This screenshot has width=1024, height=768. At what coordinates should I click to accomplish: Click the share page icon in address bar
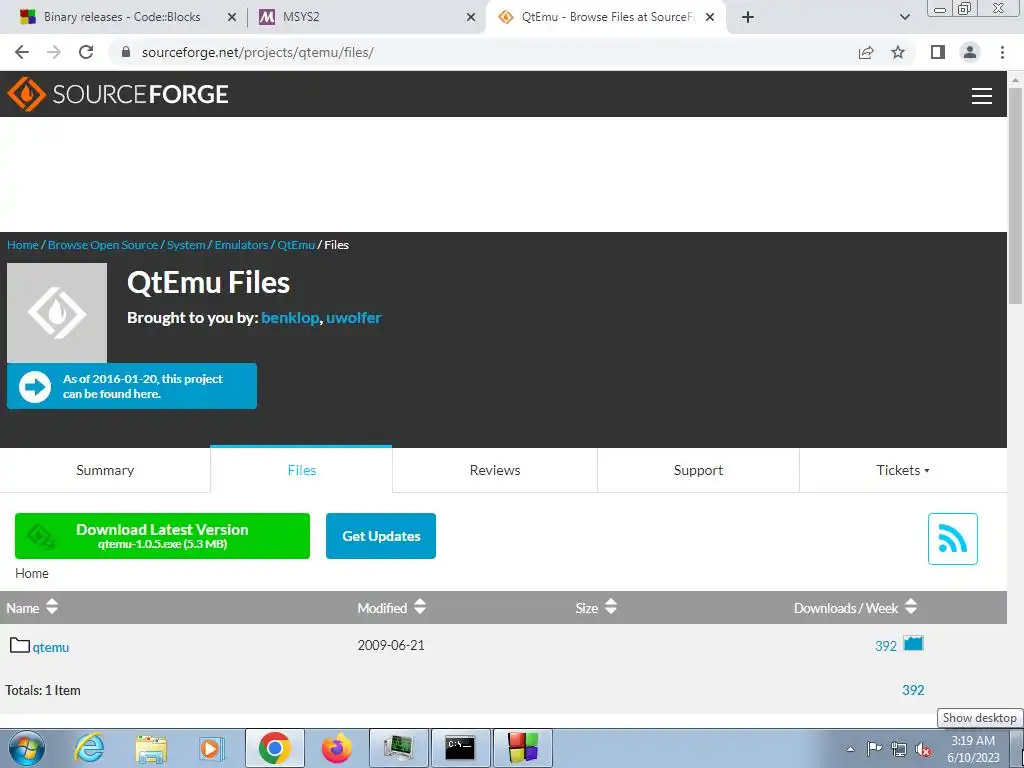click(866, 52)
